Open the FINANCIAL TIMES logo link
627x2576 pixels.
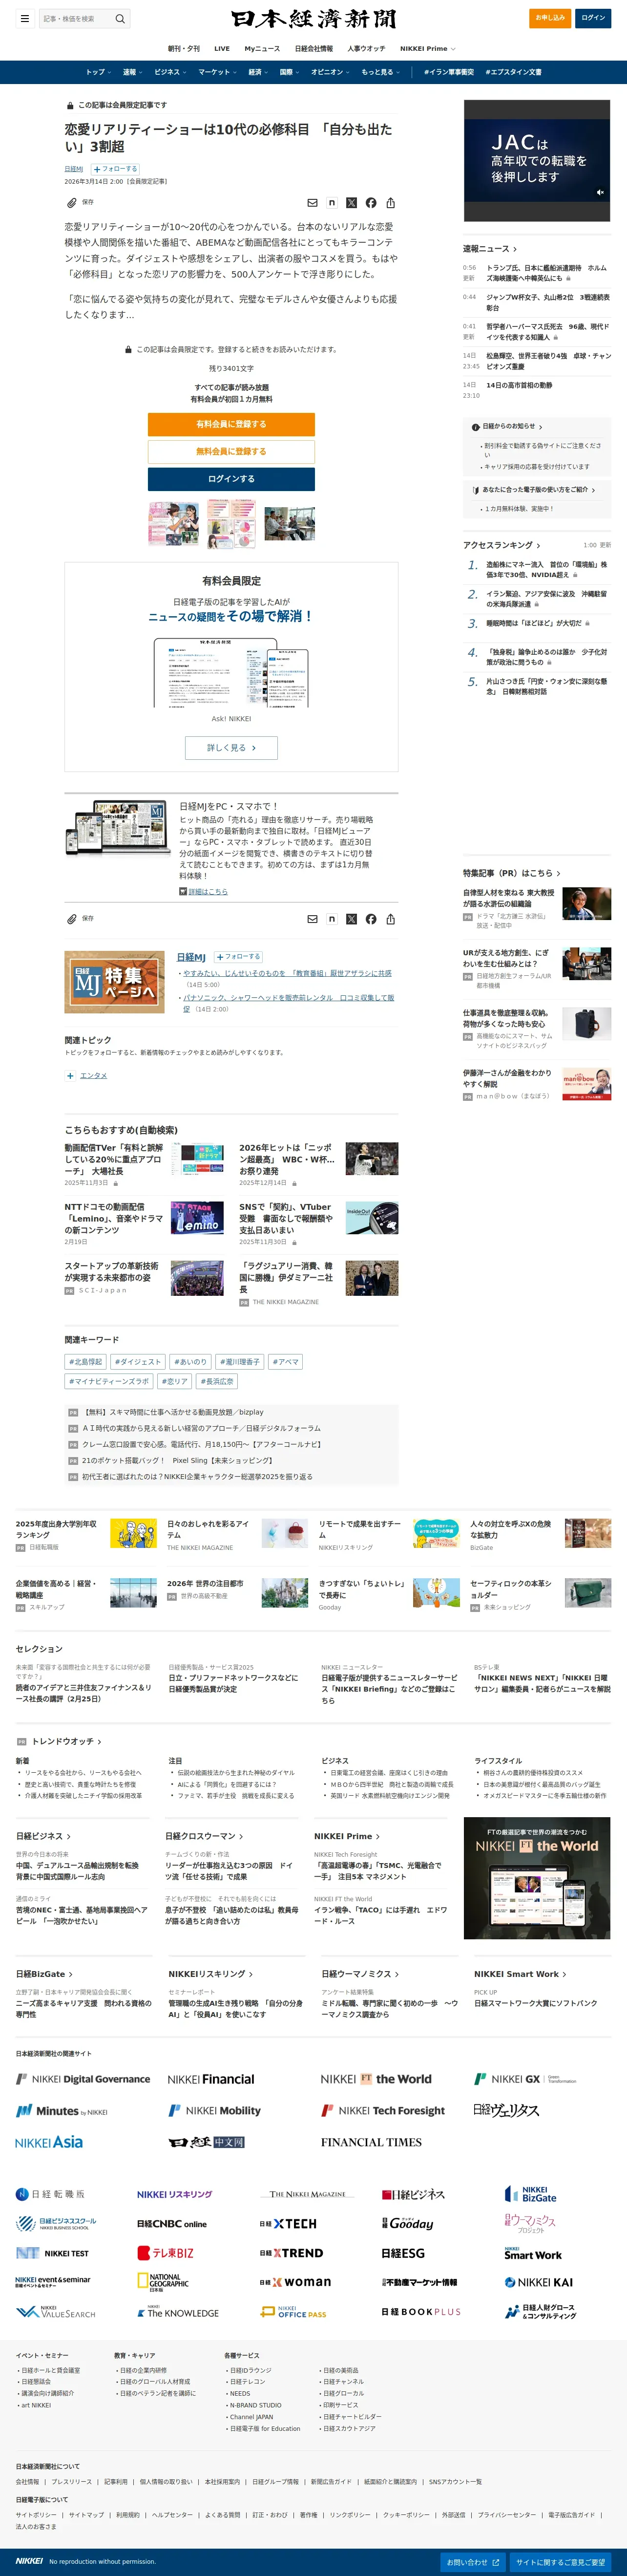pyautogui.click(x=371, y=2142)
